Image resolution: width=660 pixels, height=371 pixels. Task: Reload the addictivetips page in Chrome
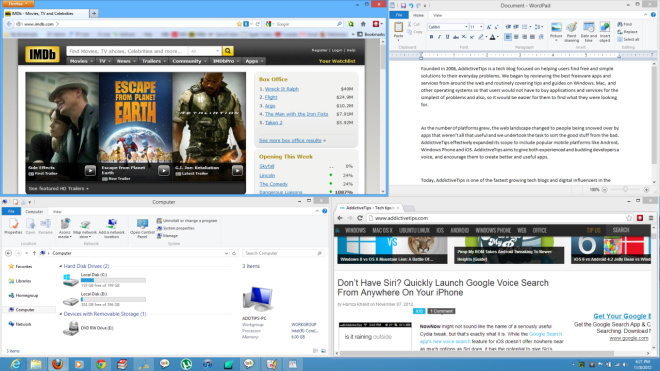[x=360, y=218]
